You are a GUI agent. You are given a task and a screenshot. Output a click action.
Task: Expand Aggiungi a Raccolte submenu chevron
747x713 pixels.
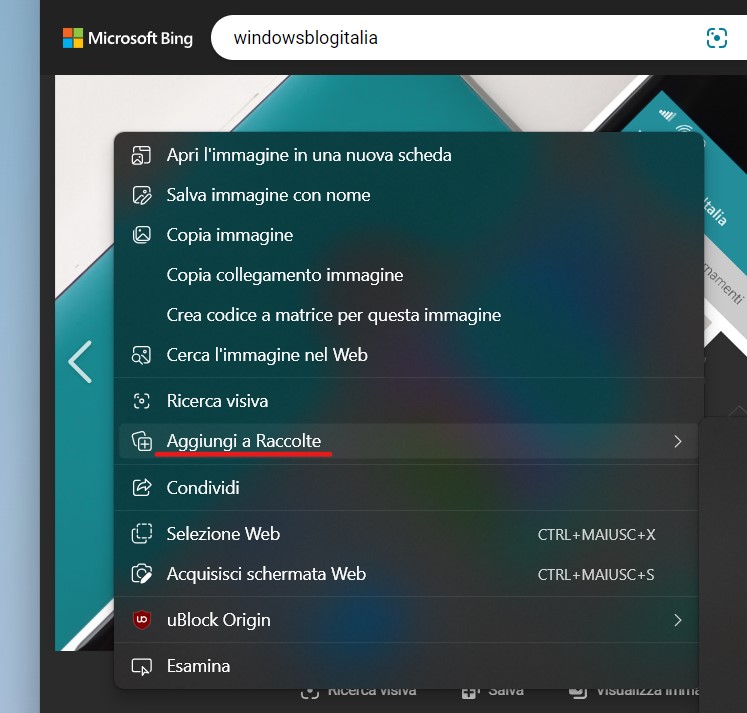point(678,442)
